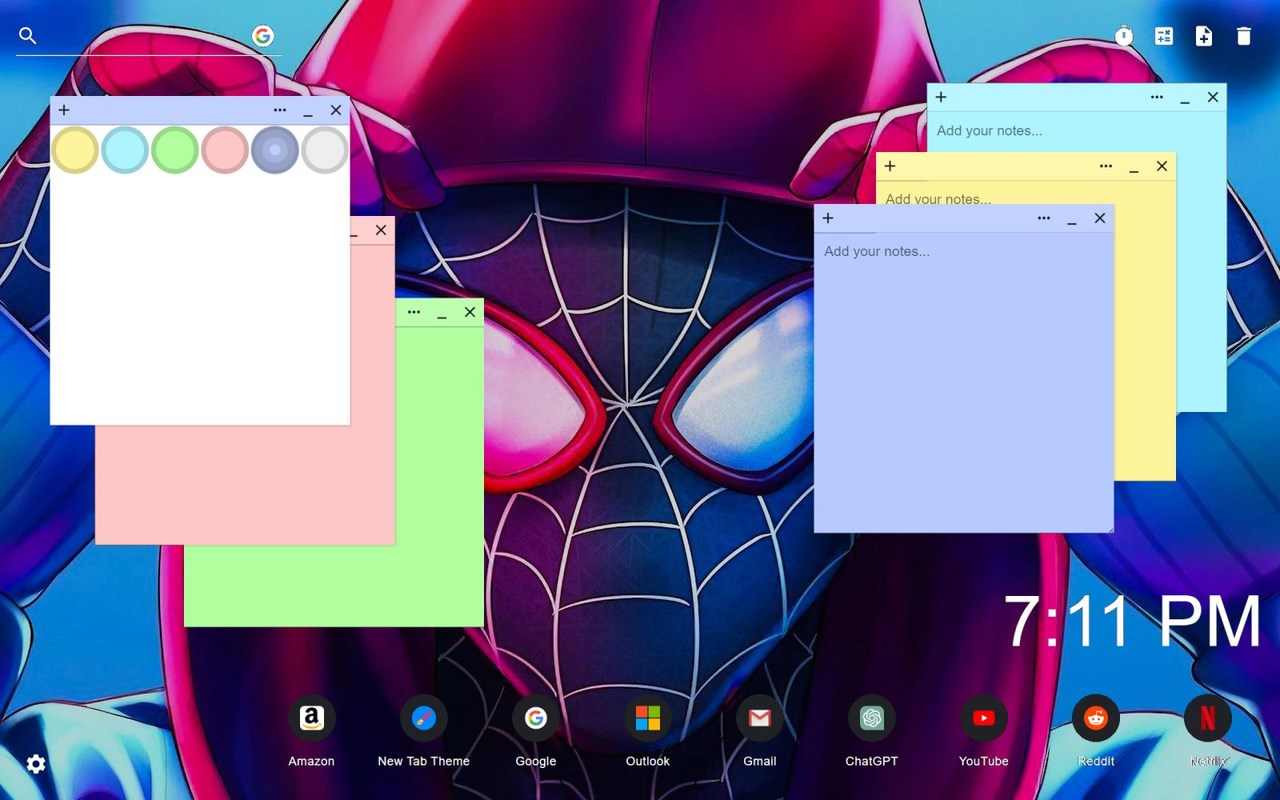Open the yellow note's three-dot menu
Screen dimensions: 1280x800
(1106, 166)
